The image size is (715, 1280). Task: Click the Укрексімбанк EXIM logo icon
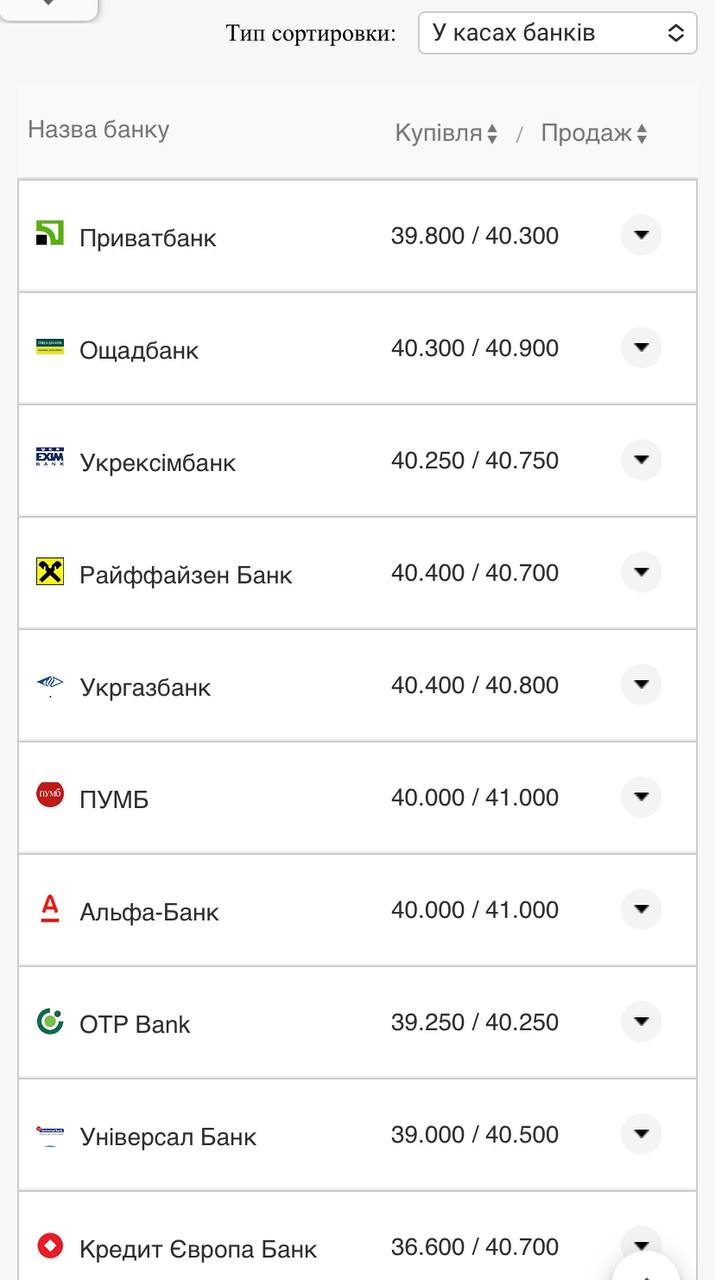point(50,458)
